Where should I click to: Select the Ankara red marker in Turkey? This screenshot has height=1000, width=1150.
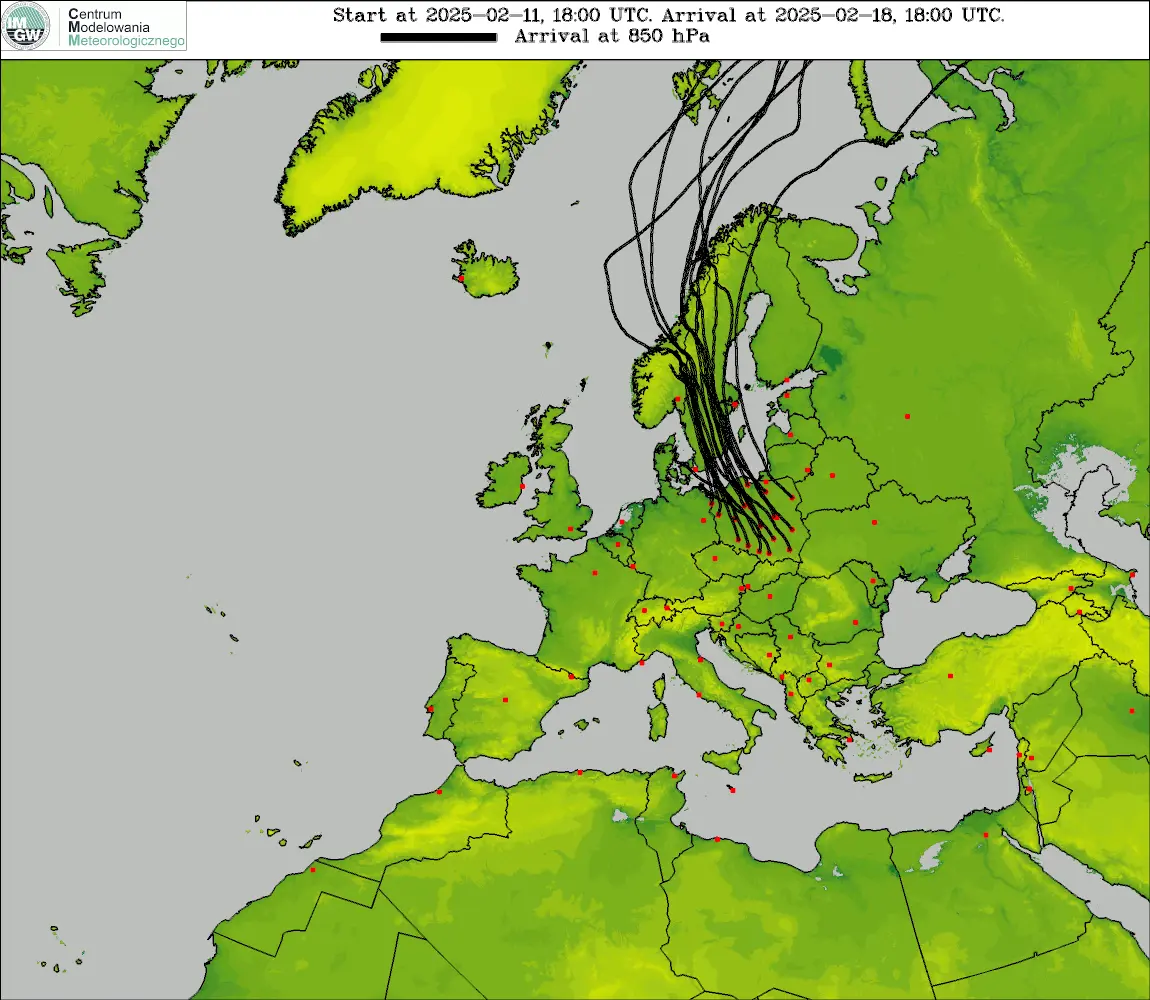[x=951, y=676]
